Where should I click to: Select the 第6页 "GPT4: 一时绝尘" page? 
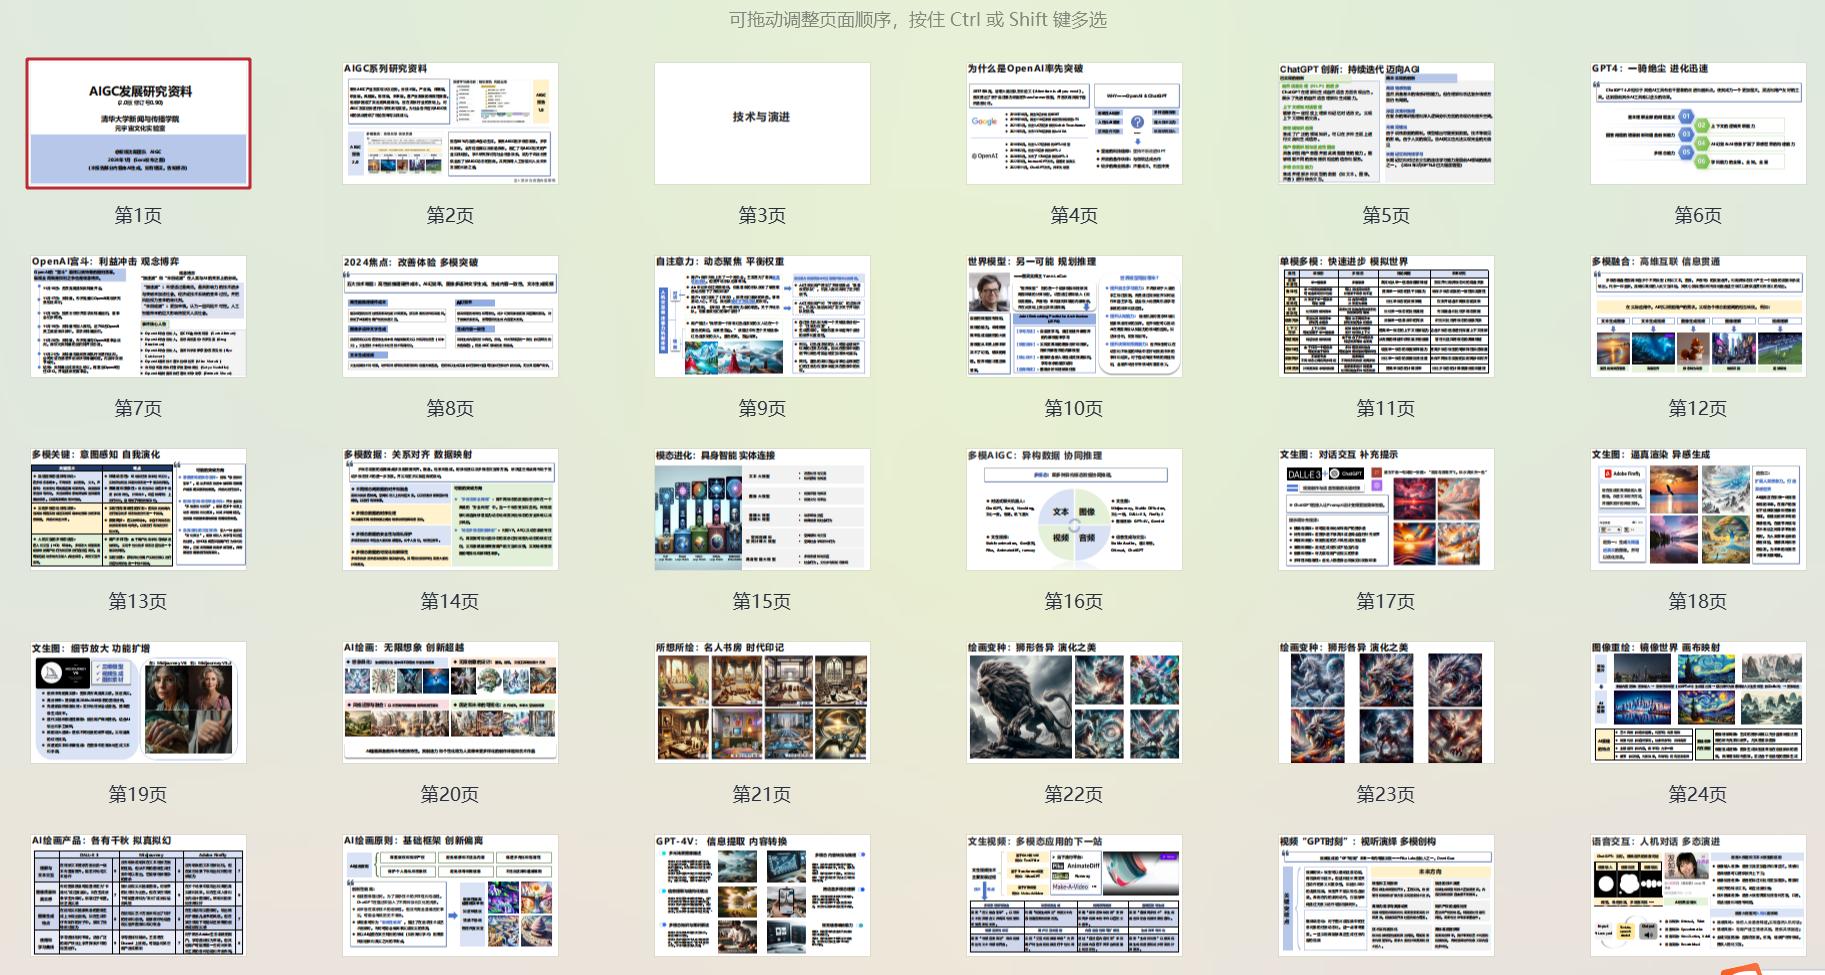[x=1697, y=124]
